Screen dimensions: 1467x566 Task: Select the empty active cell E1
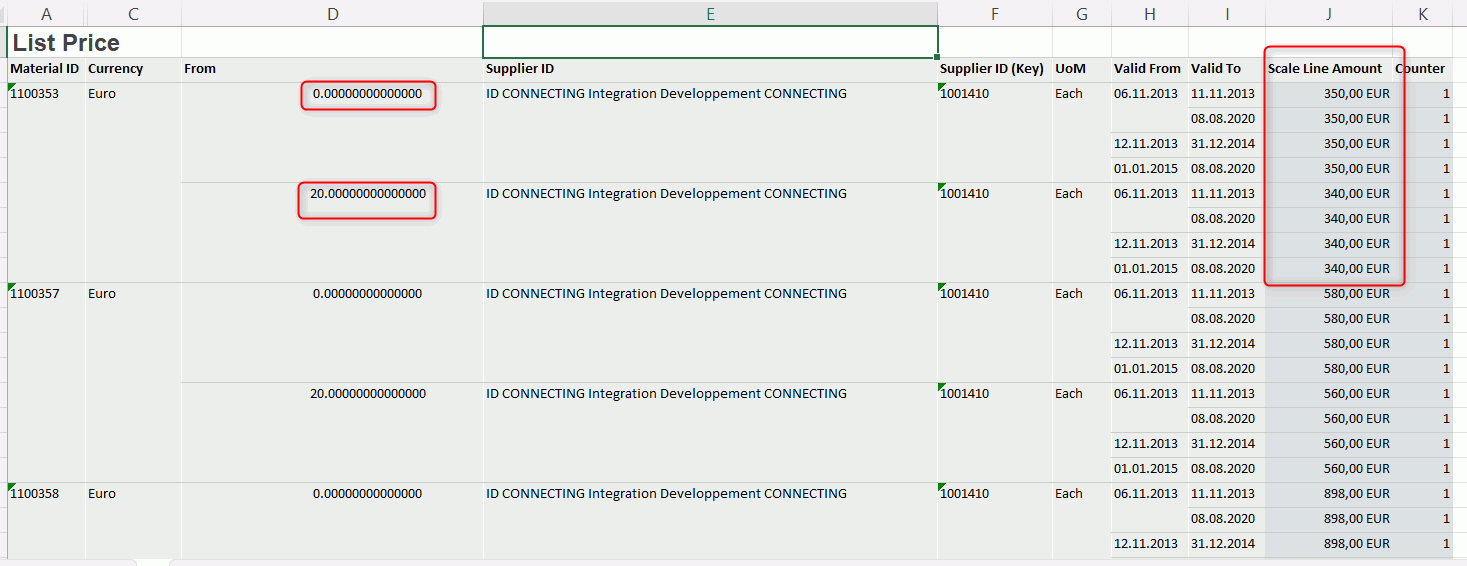(x=710, y=43)
